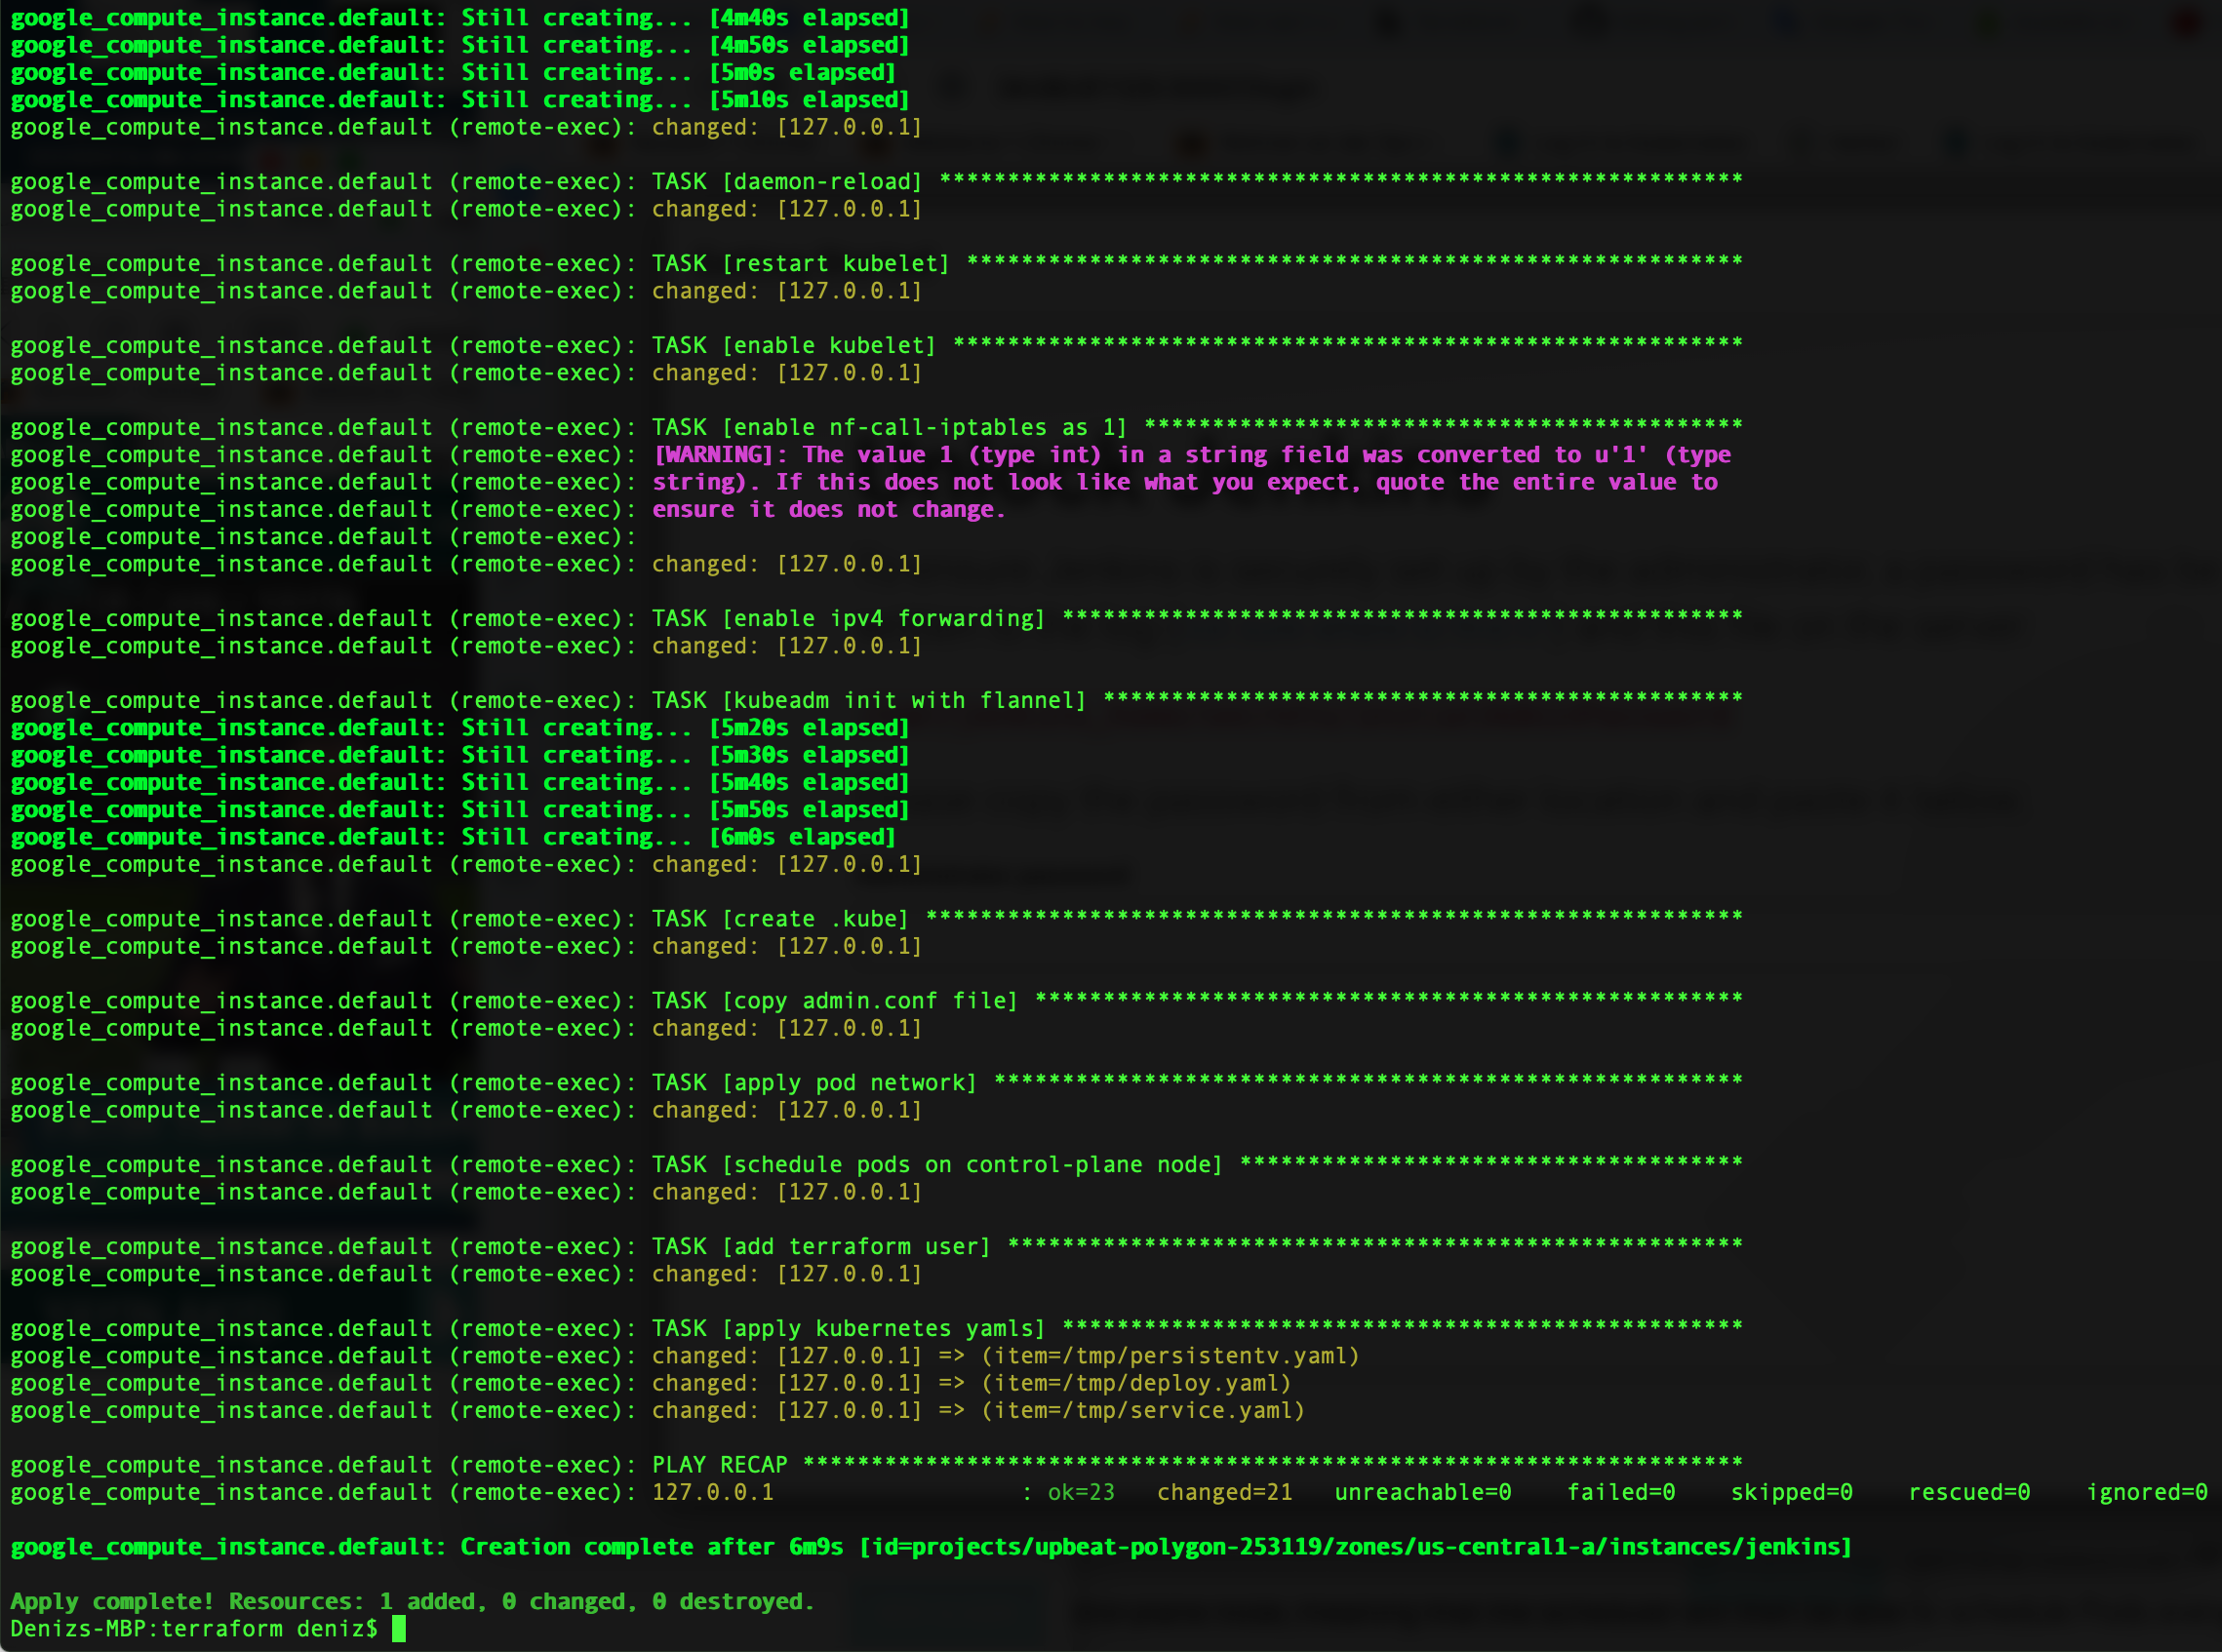Image resolution: width=2222 pixels, height=1652 pixels.
Task: Click the '[5m10s elapsed]' text
Action: 809,100
